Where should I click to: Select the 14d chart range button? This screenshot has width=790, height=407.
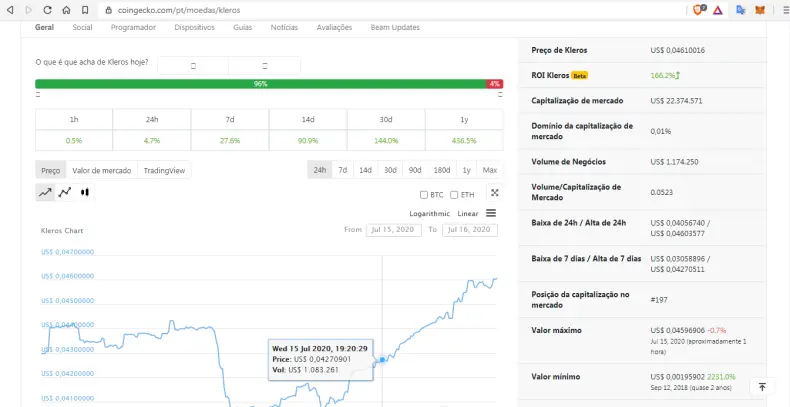pyautogui.click(x=365, y=170)
